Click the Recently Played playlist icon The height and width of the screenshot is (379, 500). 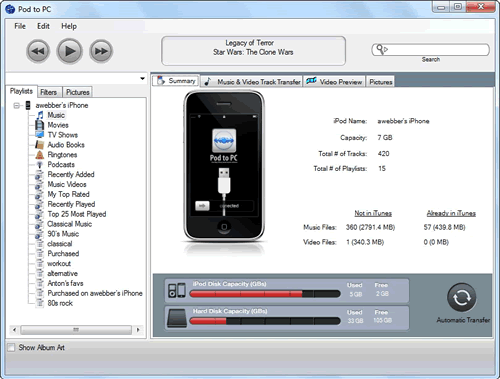click(x=39, y=204)
